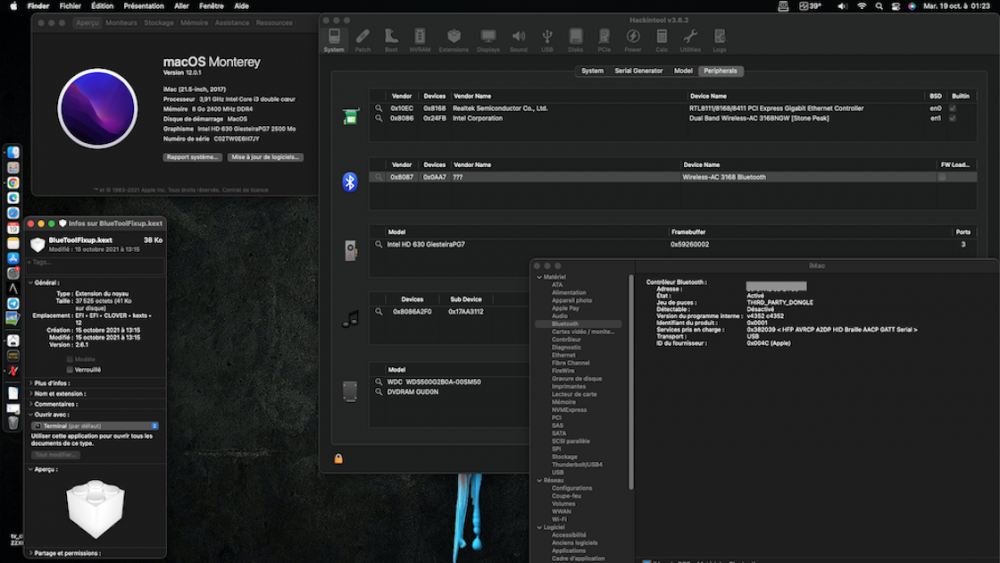
Task: Collapse the Logiciel tree in System Information
Action: tap(540, 528)
